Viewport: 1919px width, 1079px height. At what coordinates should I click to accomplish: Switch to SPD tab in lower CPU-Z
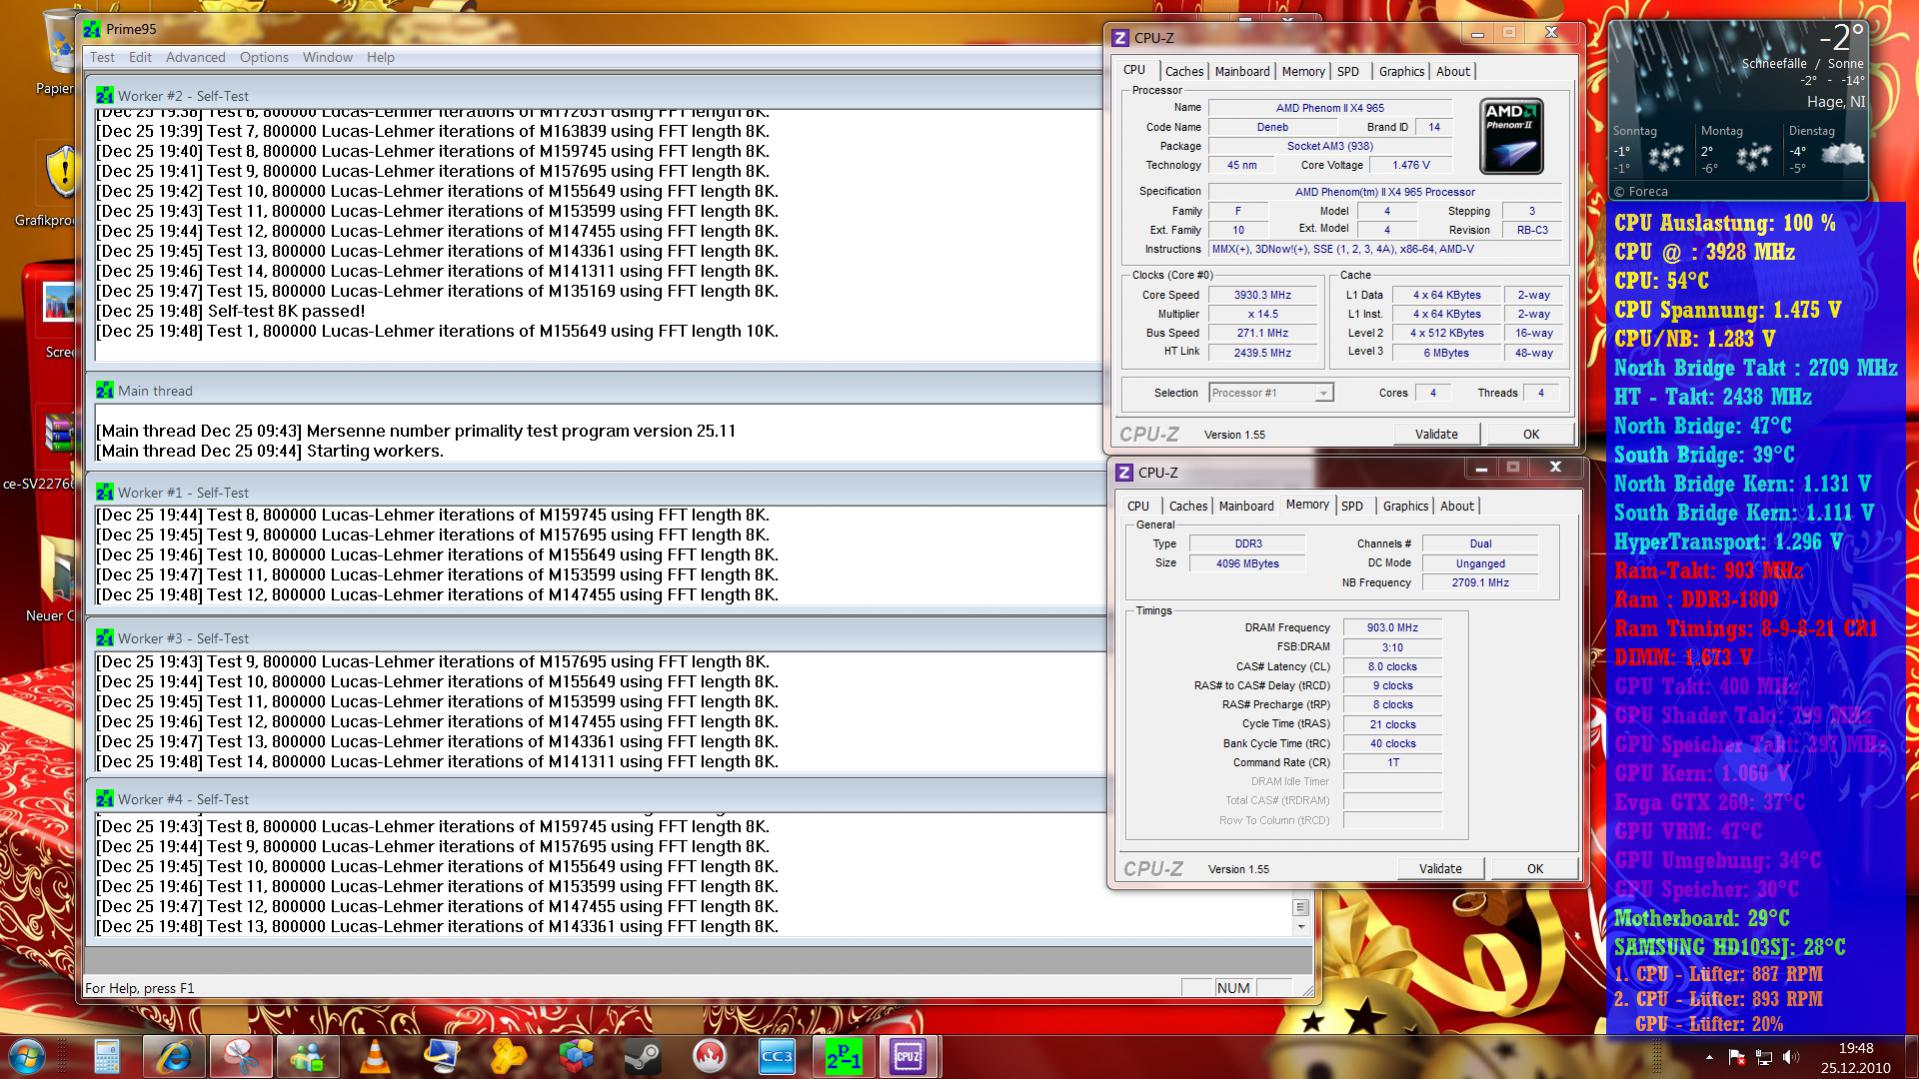click(x=1352, y=506)
